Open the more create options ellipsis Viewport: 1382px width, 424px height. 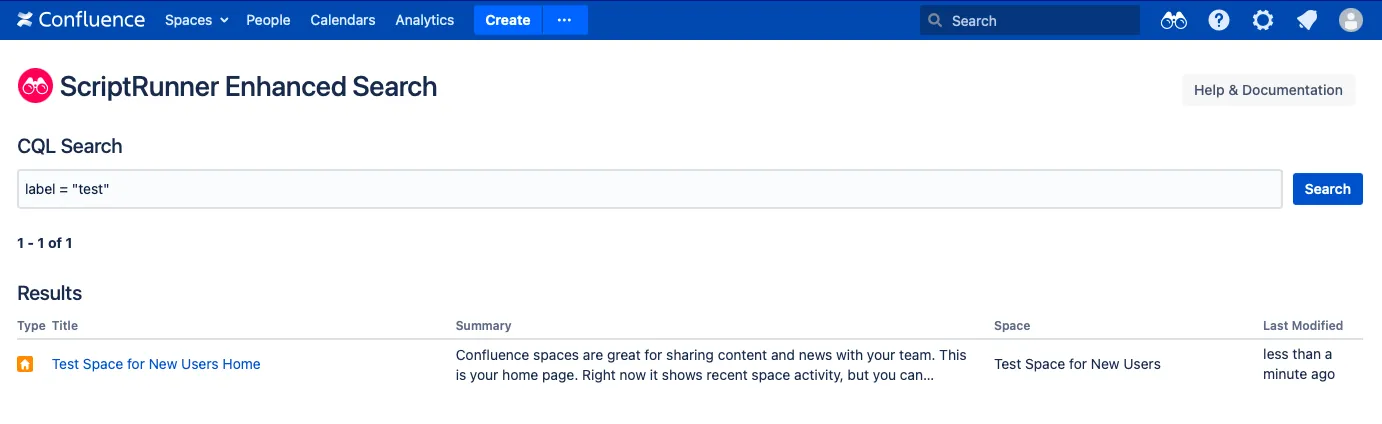point(565,20)
